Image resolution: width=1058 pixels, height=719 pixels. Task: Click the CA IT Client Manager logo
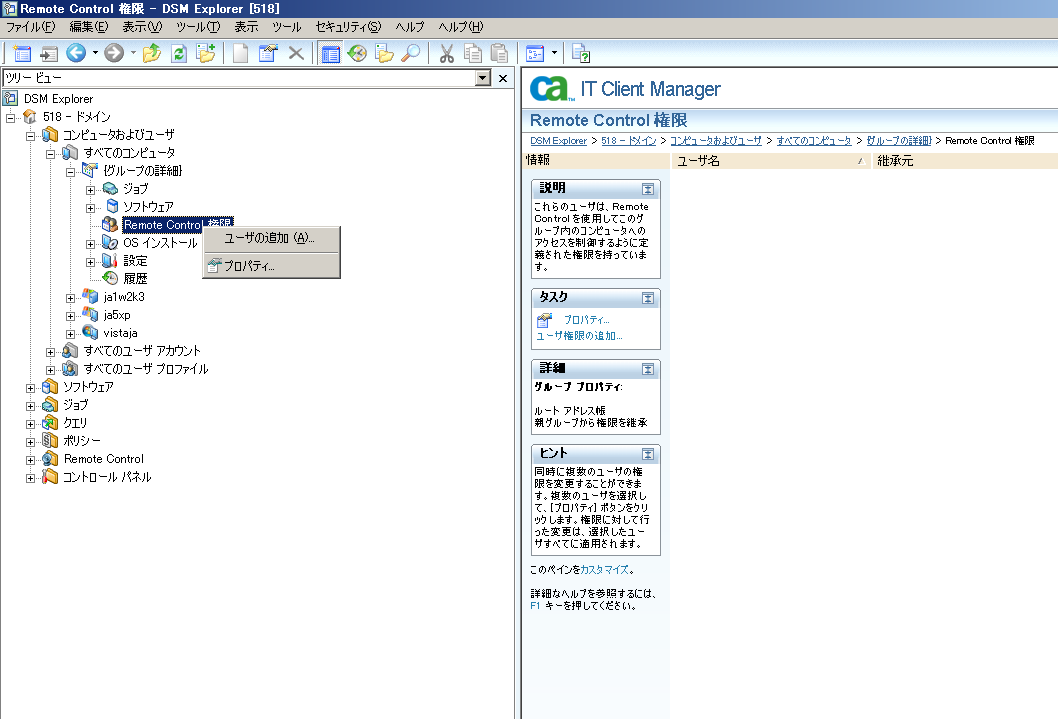(625, 89)
